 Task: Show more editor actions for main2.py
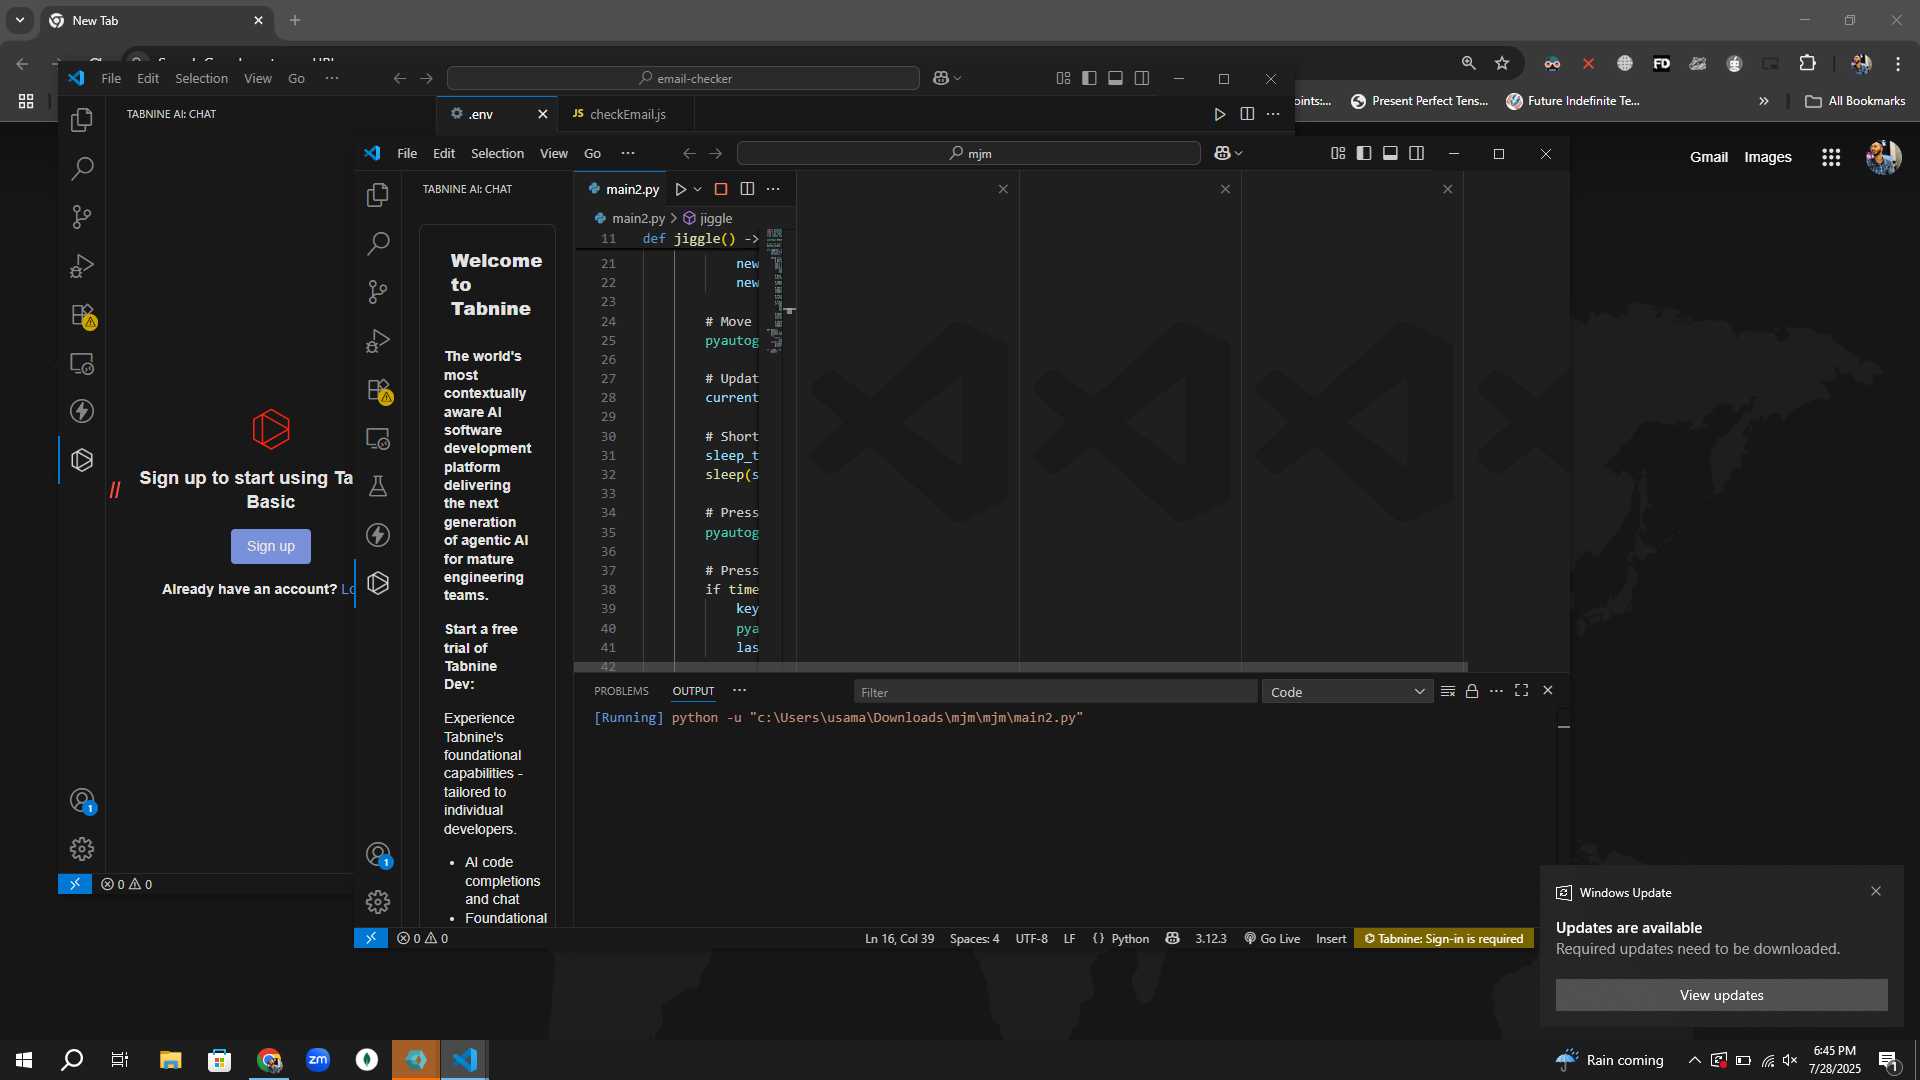pyautogui.click(x=773, y=189)
